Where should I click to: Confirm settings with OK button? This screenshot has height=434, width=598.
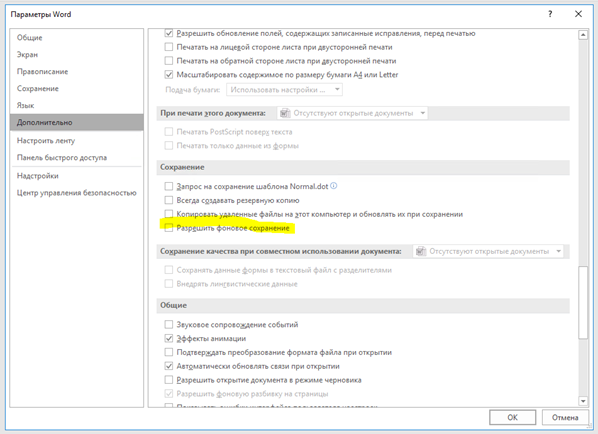(513, 417)
